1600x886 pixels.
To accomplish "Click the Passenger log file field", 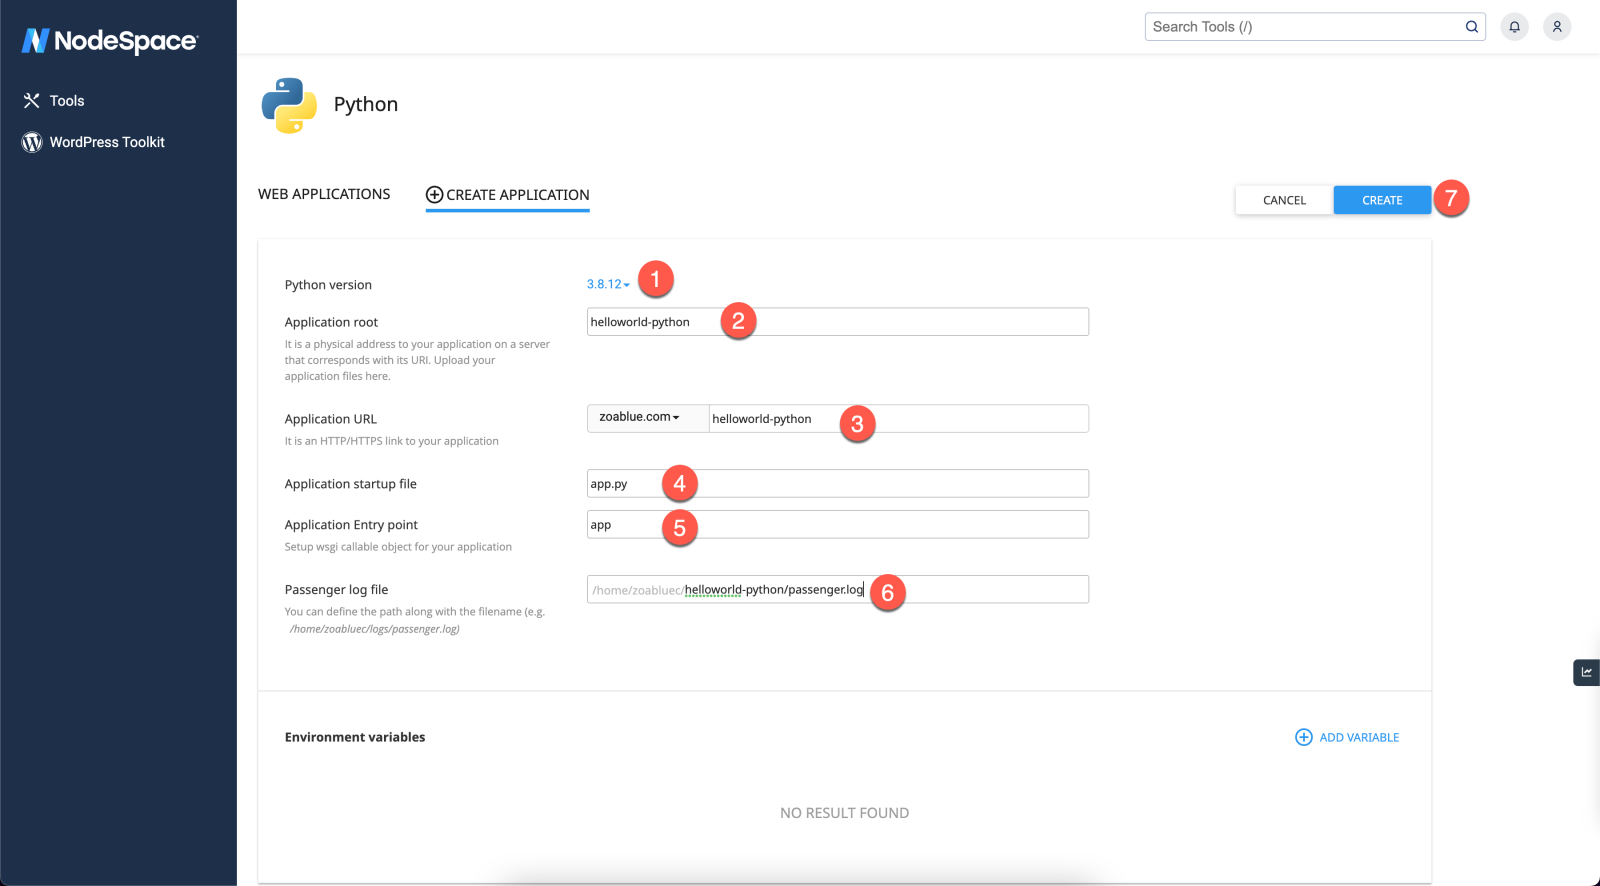I will (980, 590).
